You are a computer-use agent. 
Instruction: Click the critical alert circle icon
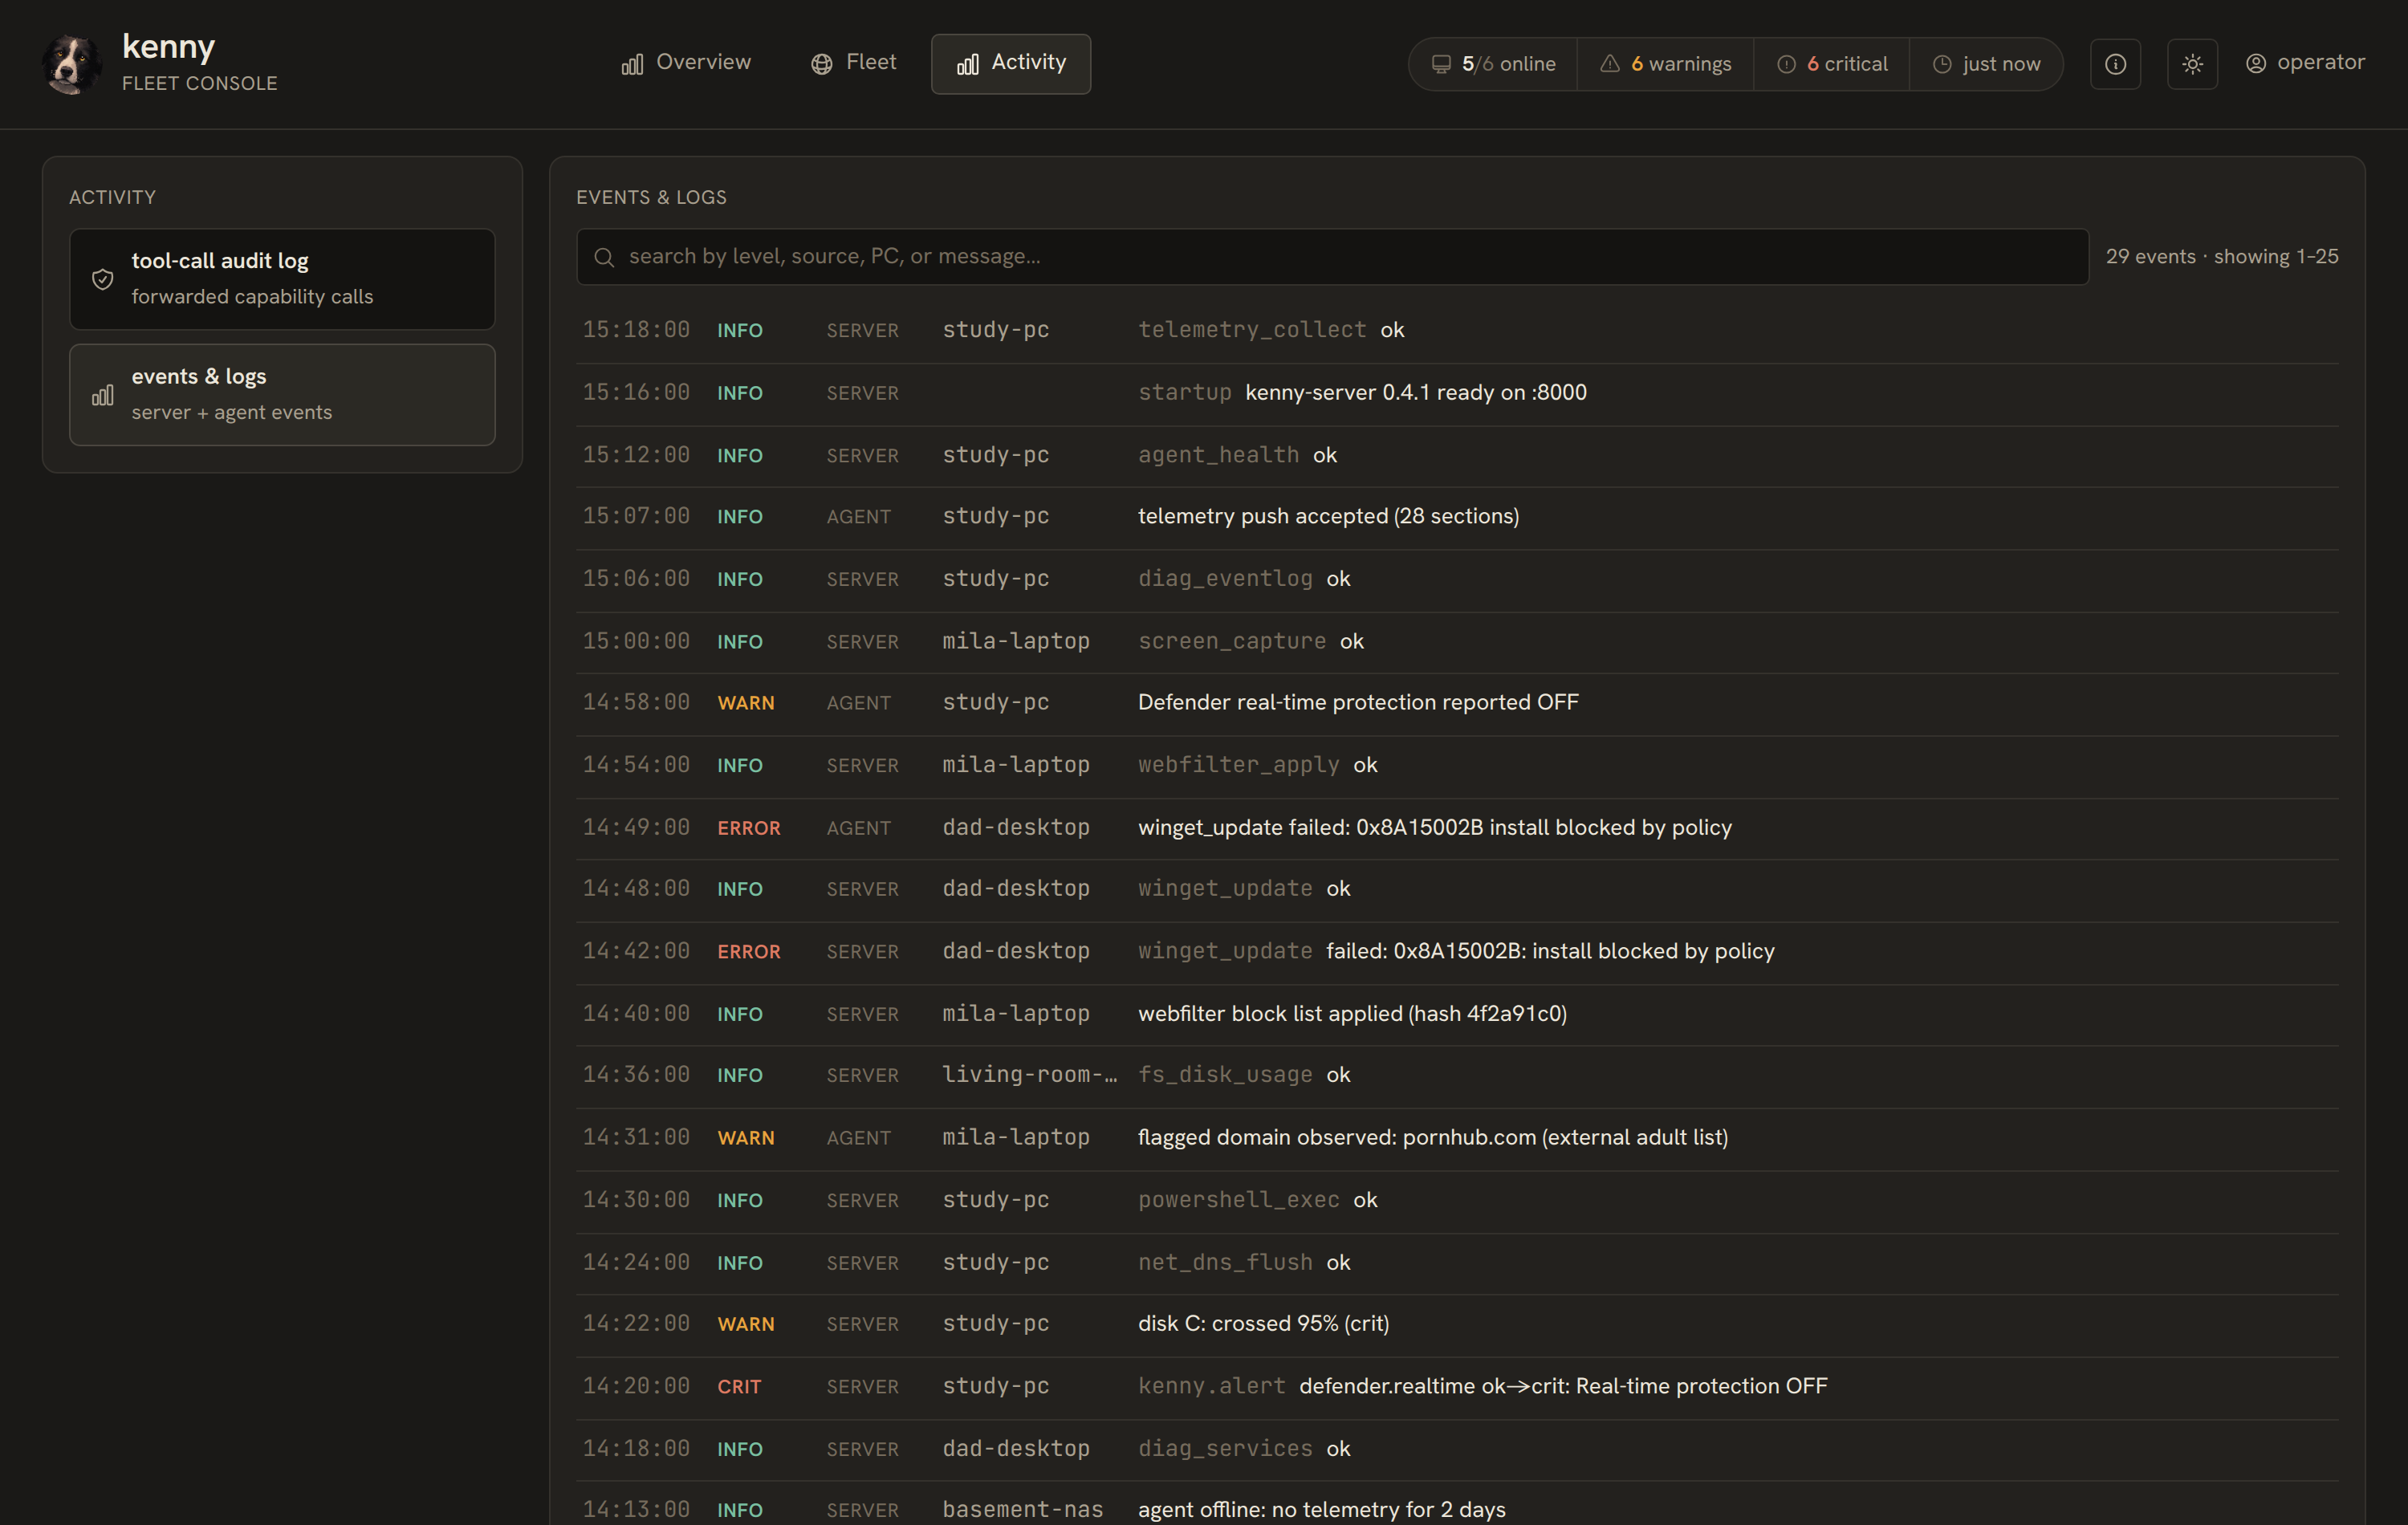(1786, 64)
